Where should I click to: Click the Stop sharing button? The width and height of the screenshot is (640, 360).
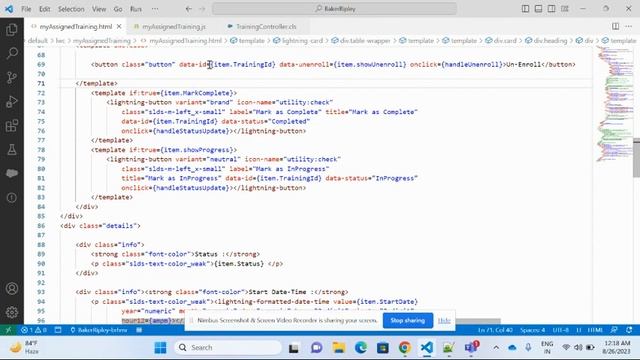tap(408, 320)
